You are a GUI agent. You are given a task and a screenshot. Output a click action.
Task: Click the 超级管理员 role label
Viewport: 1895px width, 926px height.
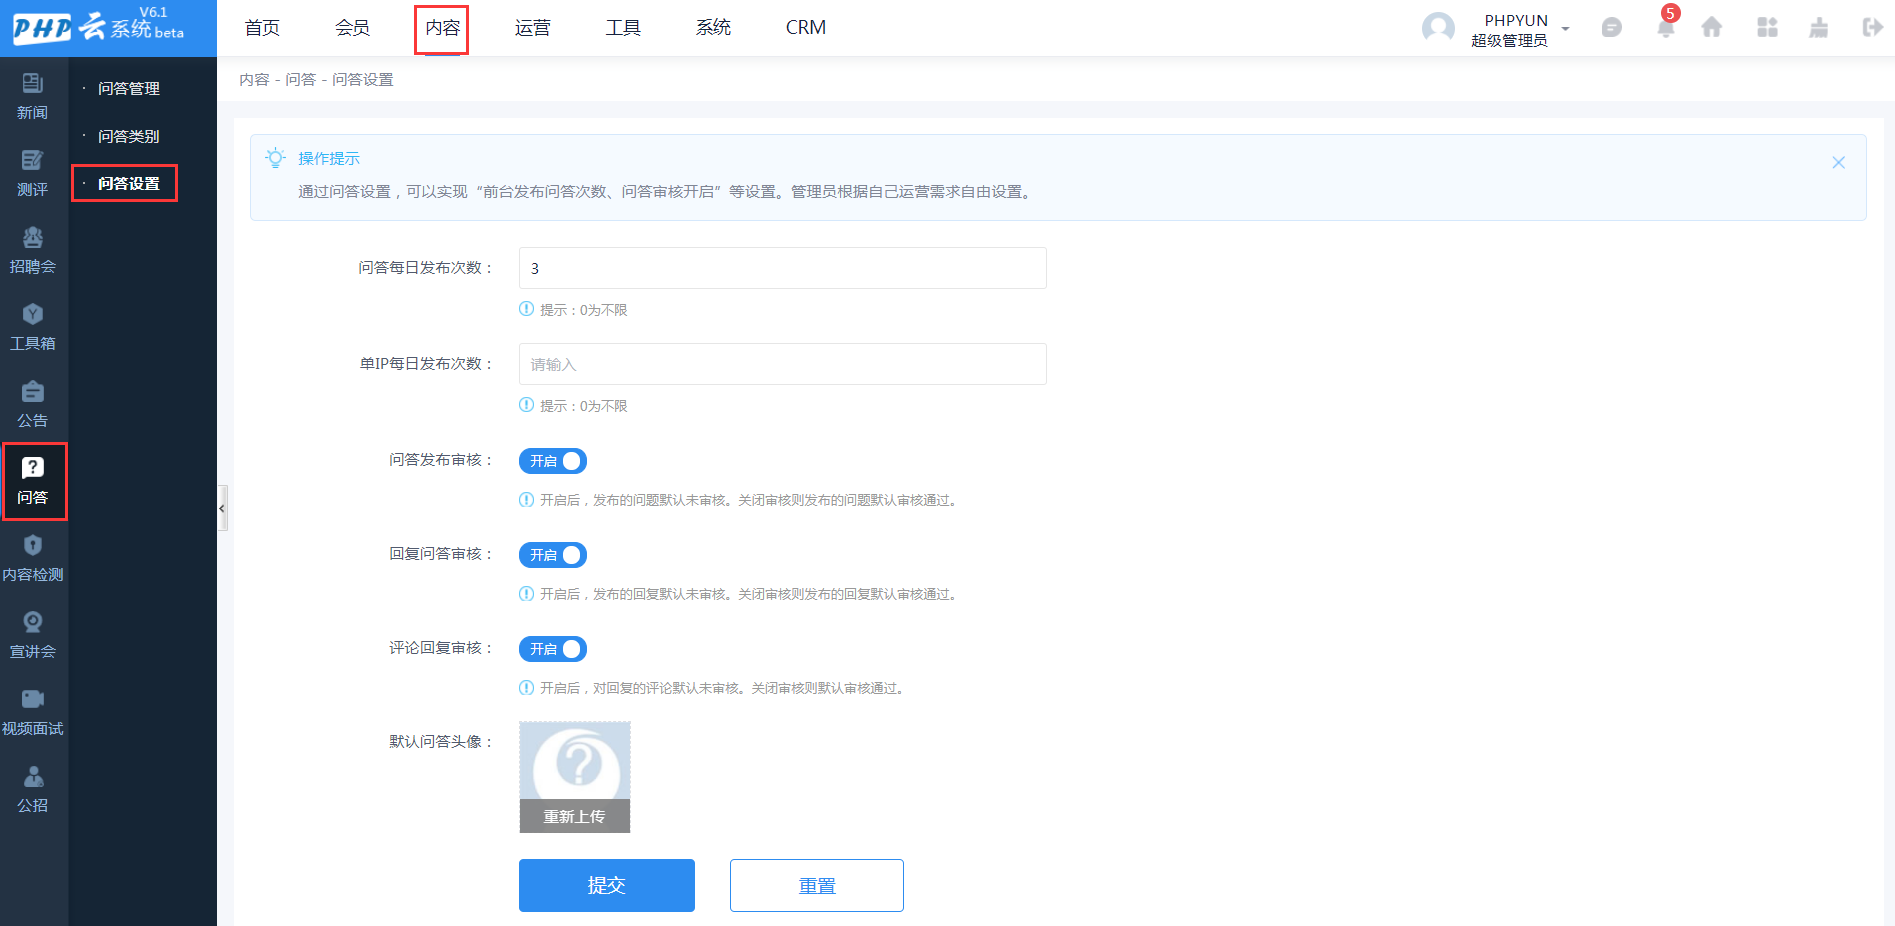pos(1509,40)
